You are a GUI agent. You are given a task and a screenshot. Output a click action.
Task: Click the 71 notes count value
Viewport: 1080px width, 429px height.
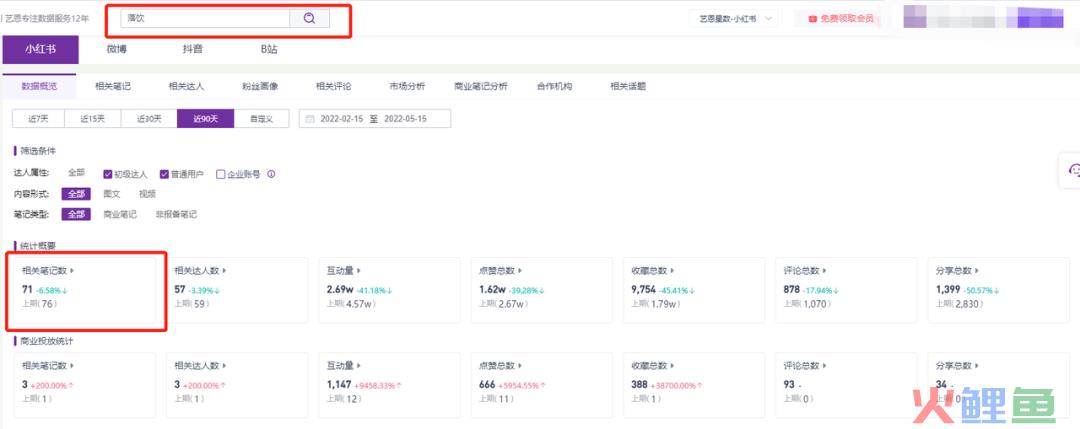[x=28, y=290]
